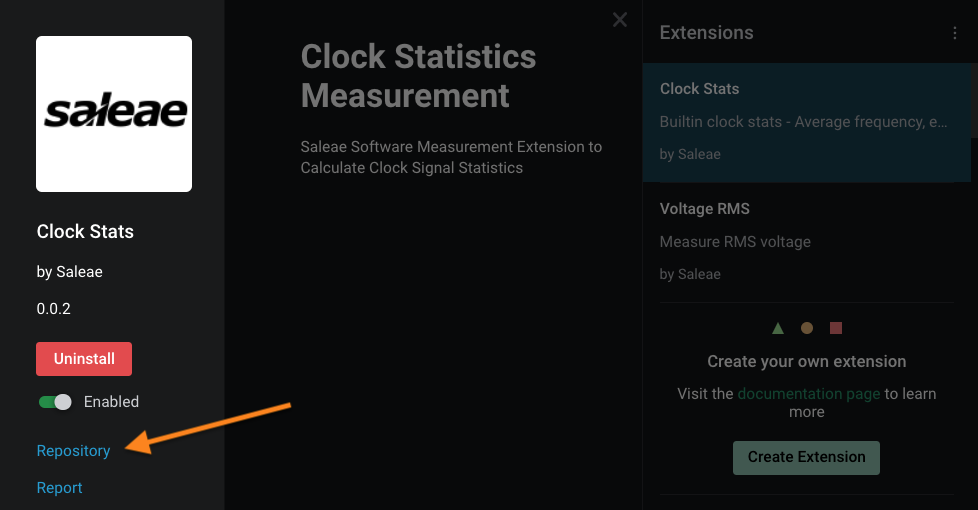Click the 0.0.2 version number
This screenshot has height=510, width=978.
[54, 309]
